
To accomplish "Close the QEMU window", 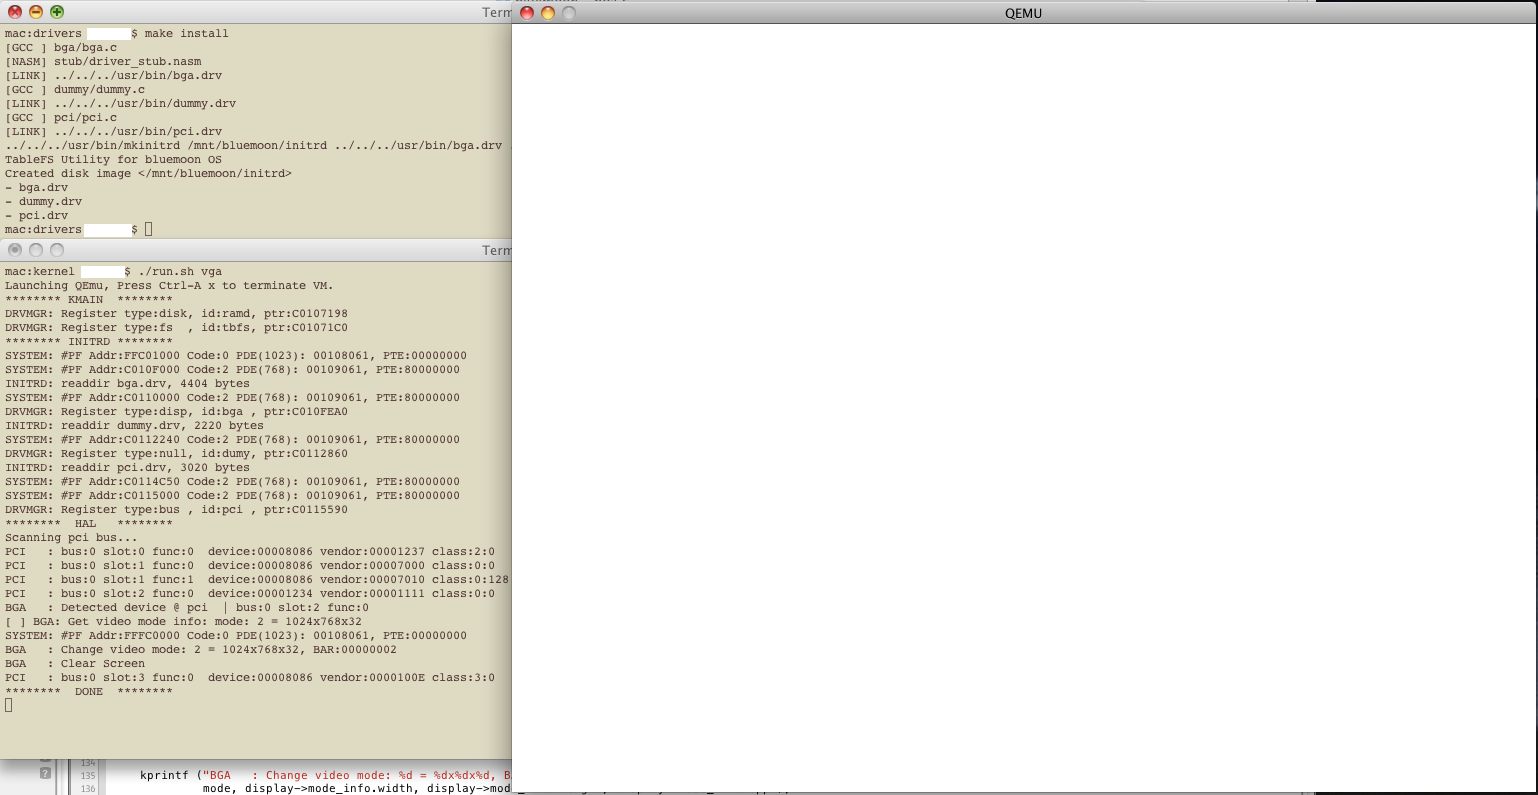I will [527, 13].
